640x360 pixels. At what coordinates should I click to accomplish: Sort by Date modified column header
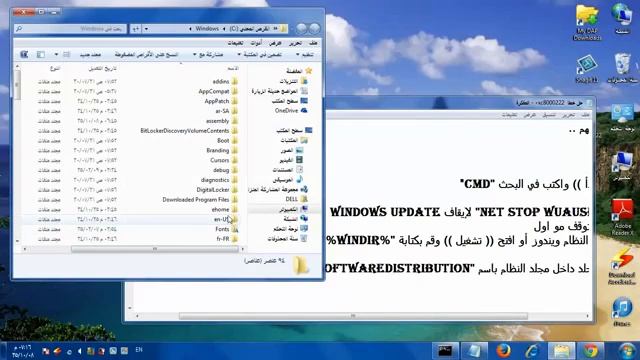pos(102,68)
